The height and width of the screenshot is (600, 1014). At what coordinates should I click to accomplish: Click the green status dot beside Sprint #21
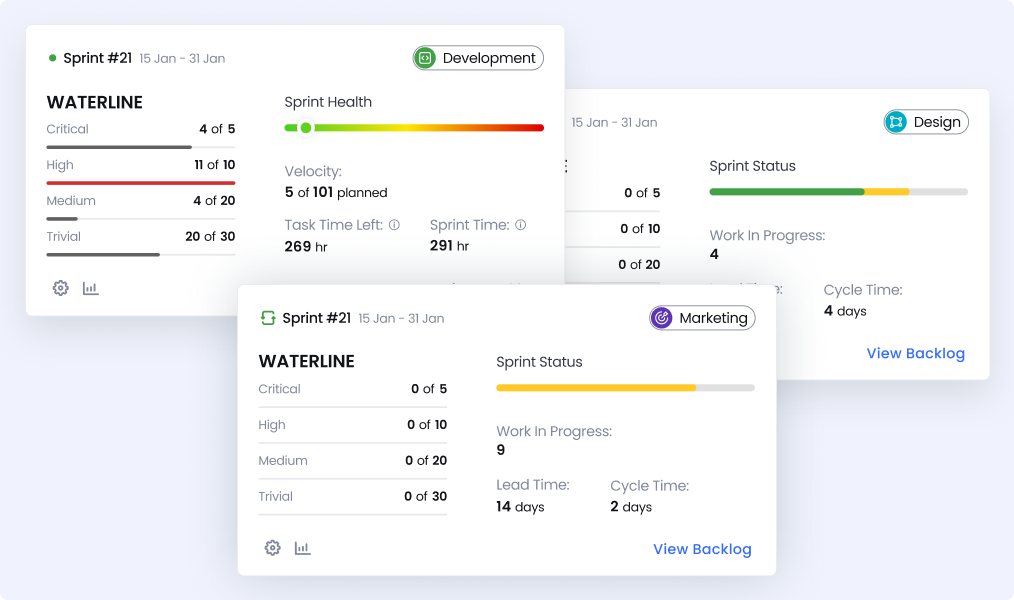(52, 58)
